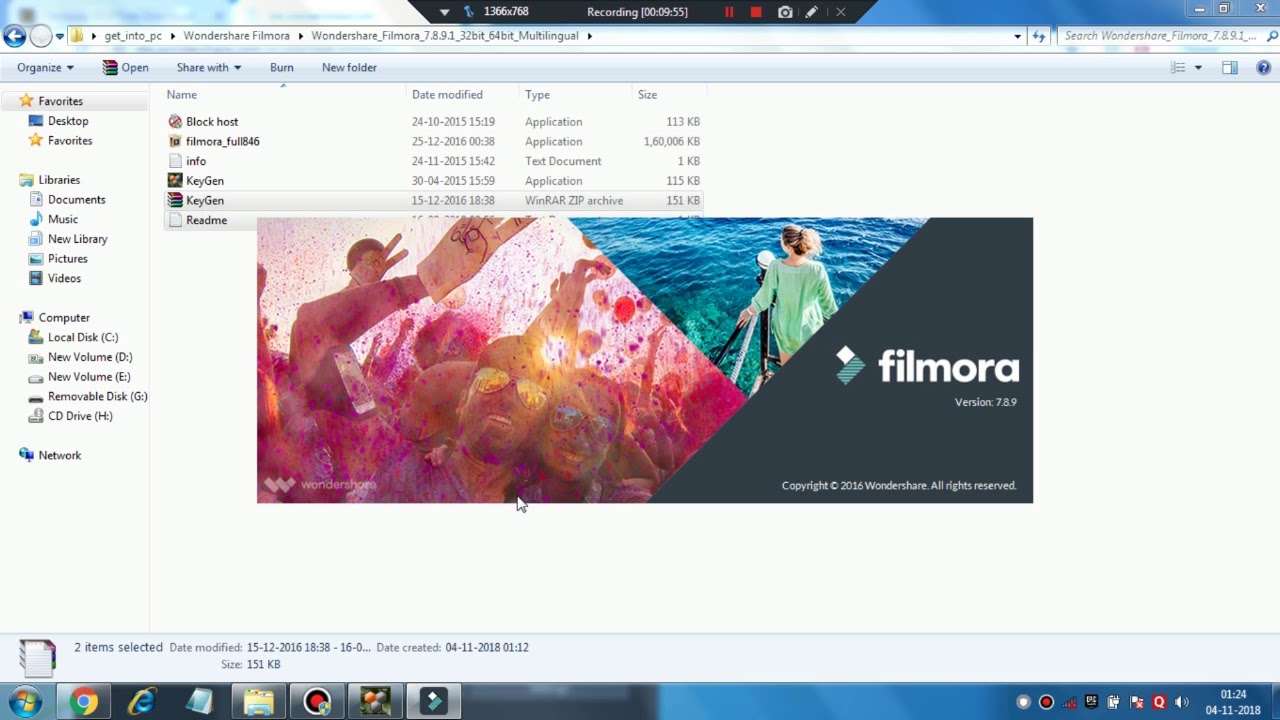Click the recorder pin icon beside 1366x768
1280x720 pixels.
pos(469,12)
